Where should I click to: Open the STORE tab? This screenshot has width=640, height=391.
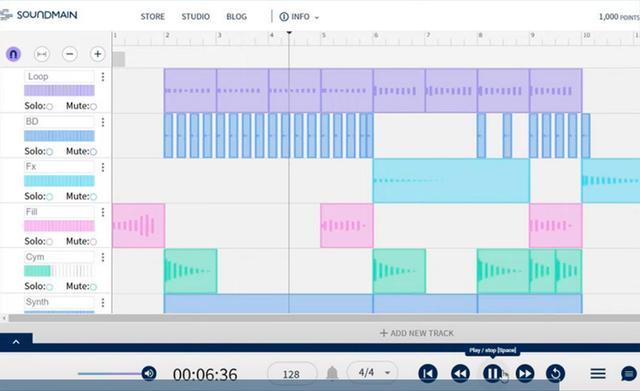pyautogui.click(x=153, y=17)
